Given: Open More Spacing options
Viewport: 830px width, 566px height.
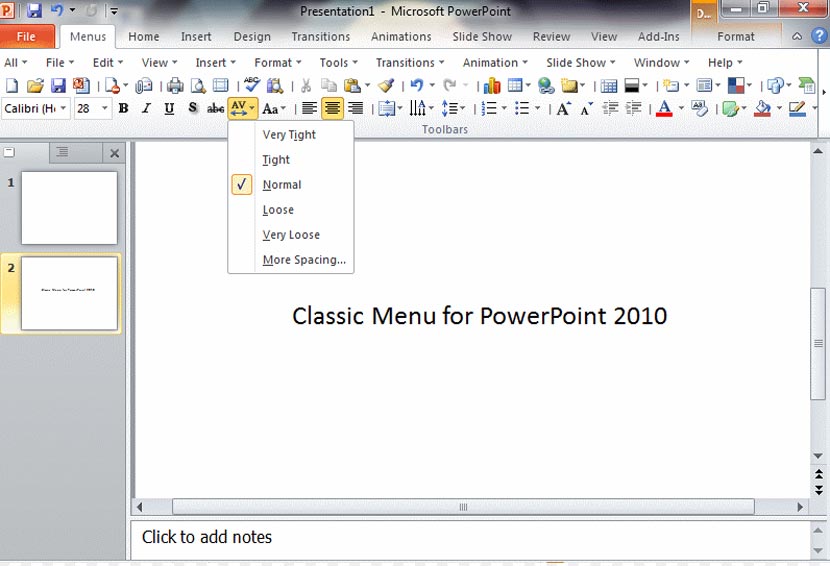Looking at the screenshot, I should (x=291, y=259).
